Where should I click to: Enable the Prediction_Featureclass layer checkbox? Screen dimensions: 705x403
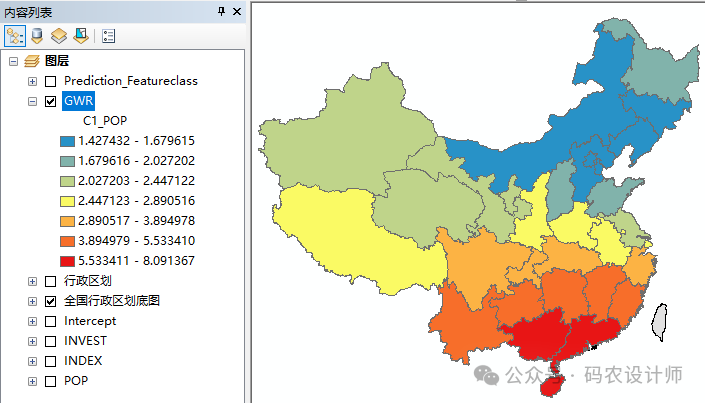50,81
